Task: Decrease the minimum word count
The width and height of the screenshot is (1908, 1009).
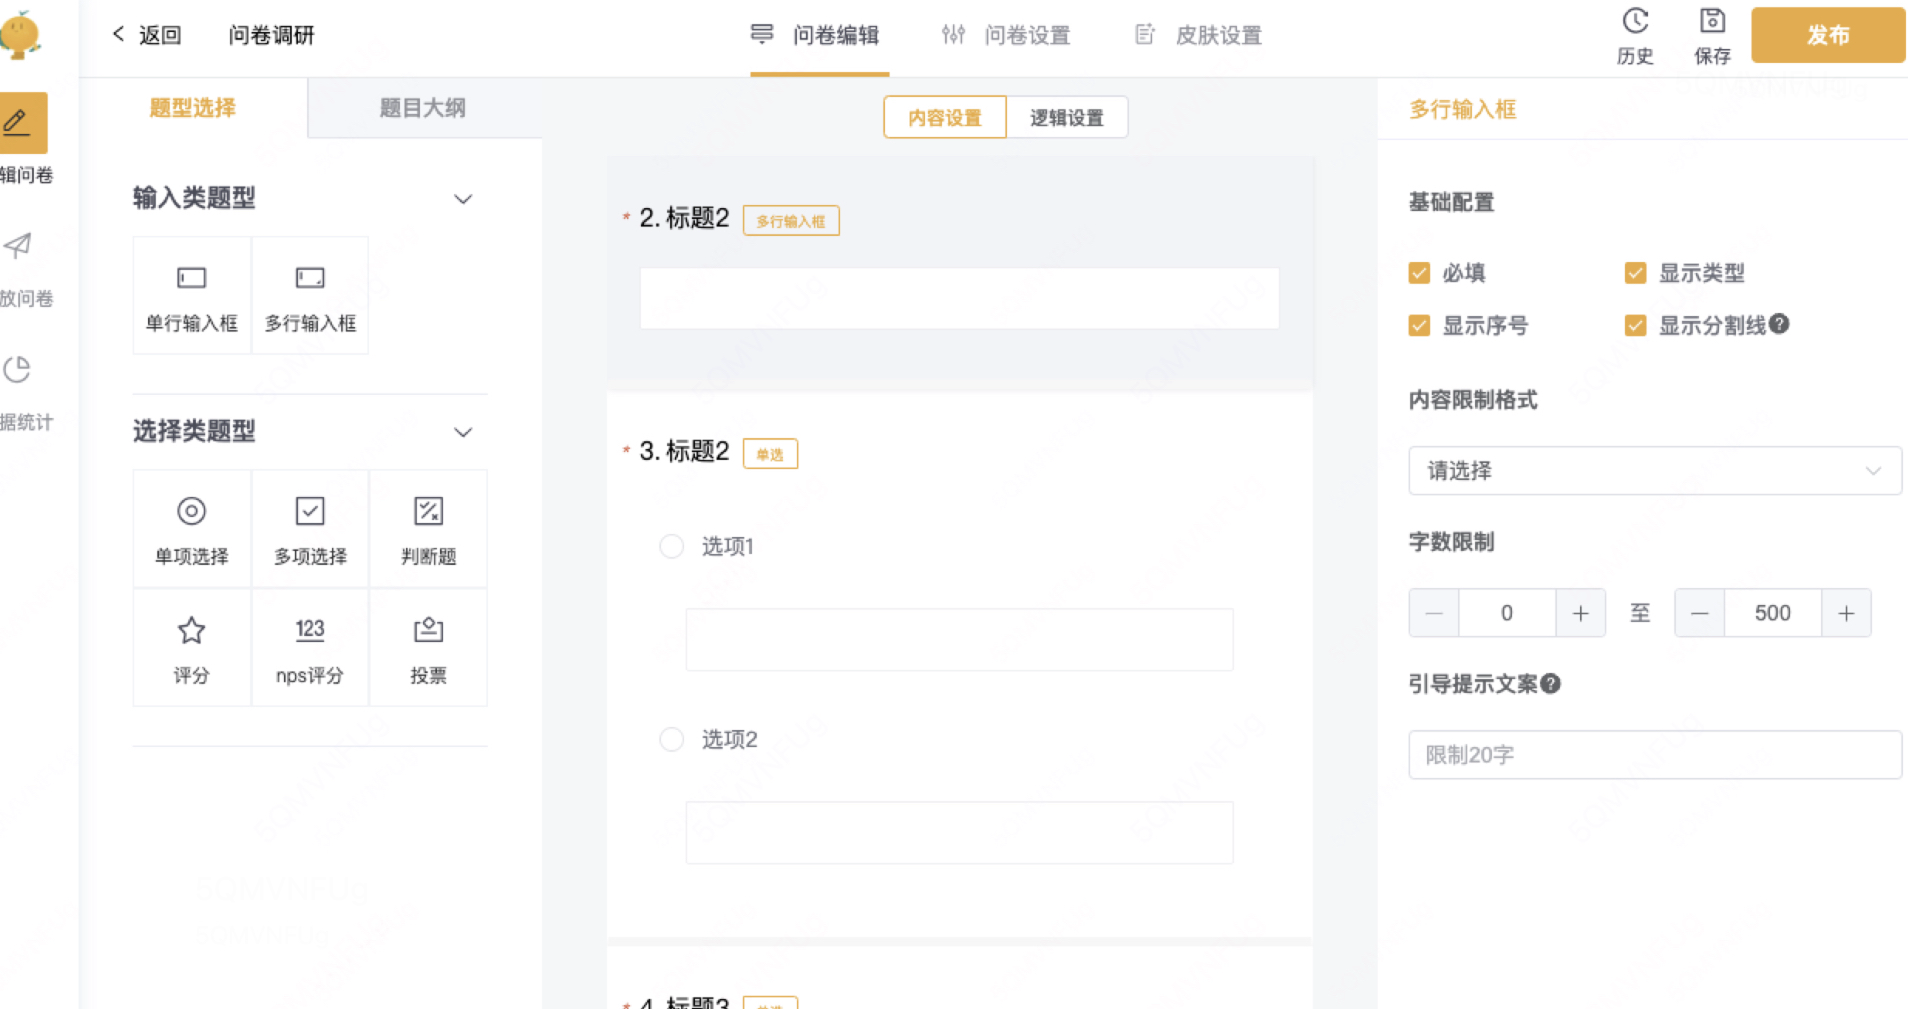Action: [1434, 613]
